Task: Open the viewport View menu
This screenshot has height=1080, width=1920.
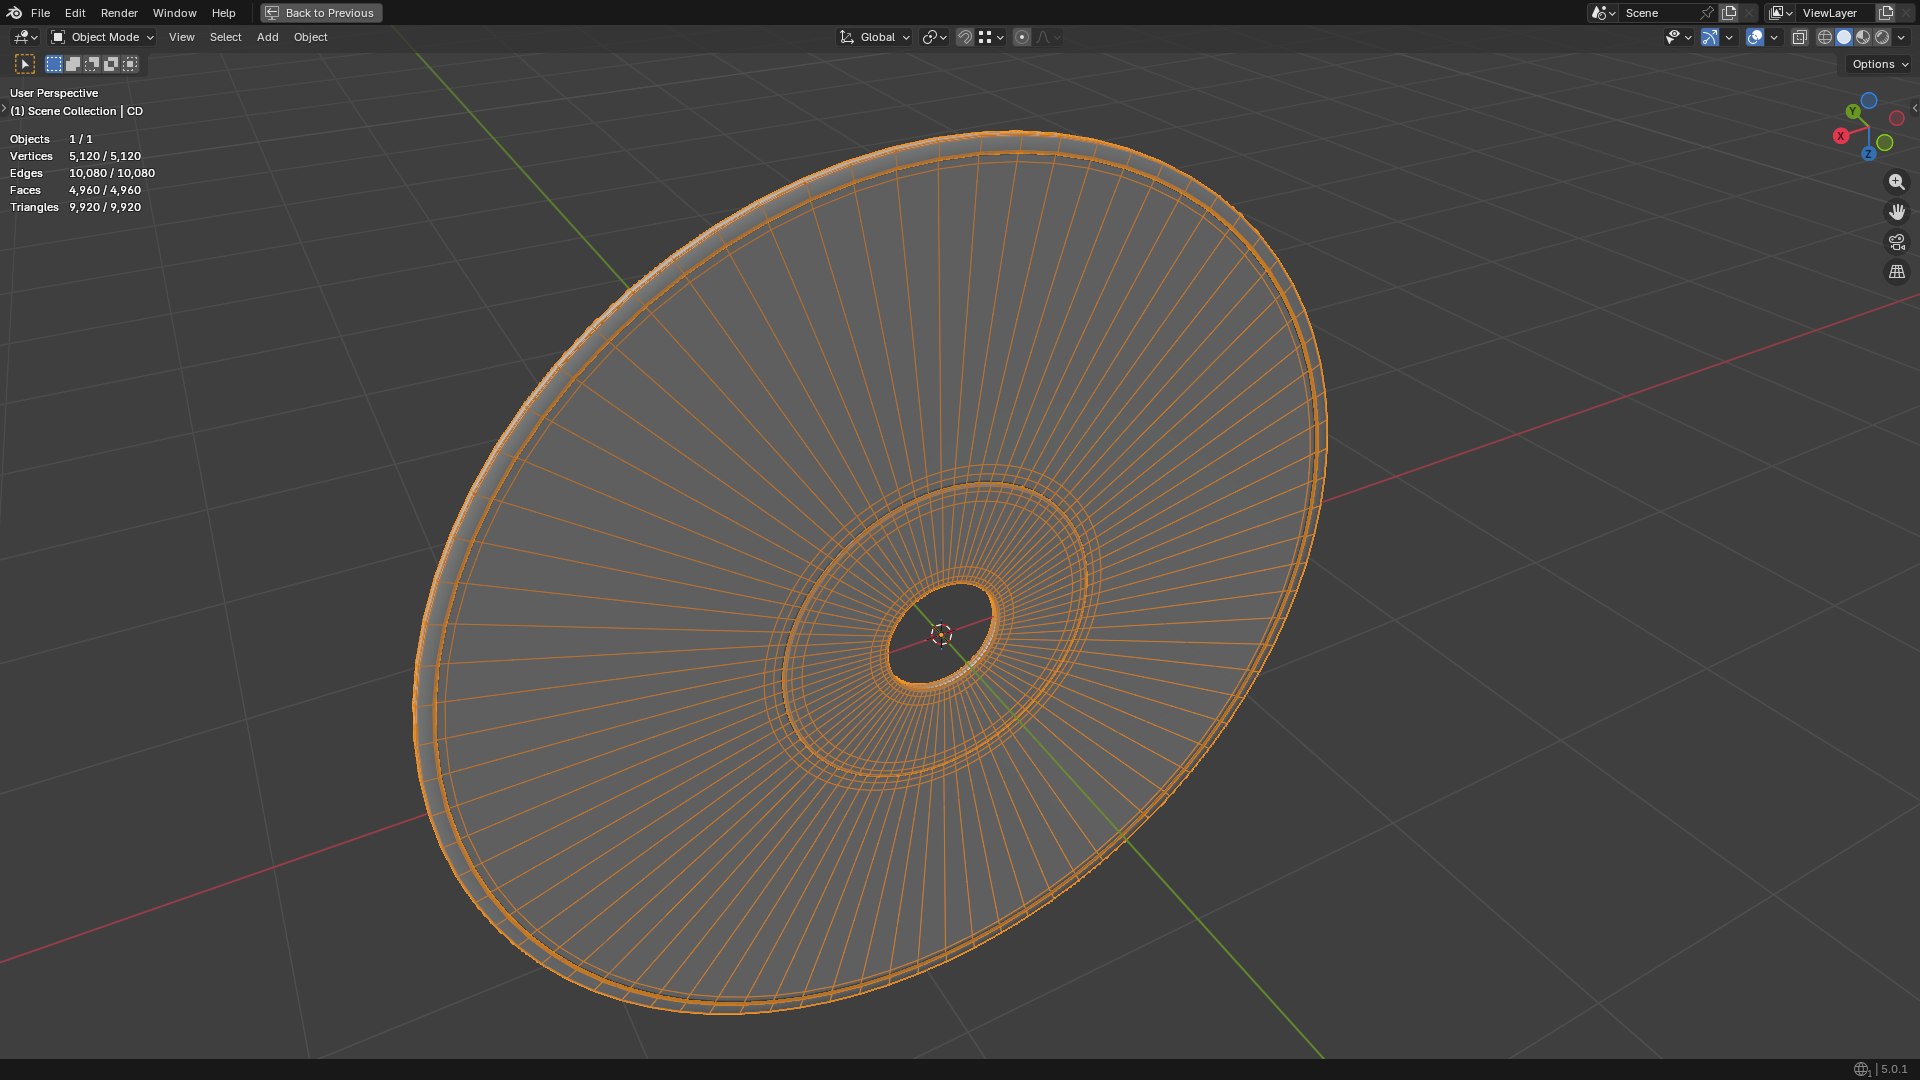Action: (182, 37)
